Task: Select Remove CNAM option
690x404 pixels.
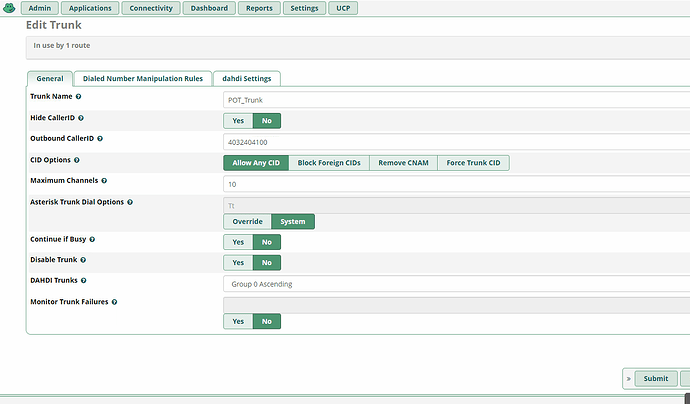Action: (x=404, y=163)
